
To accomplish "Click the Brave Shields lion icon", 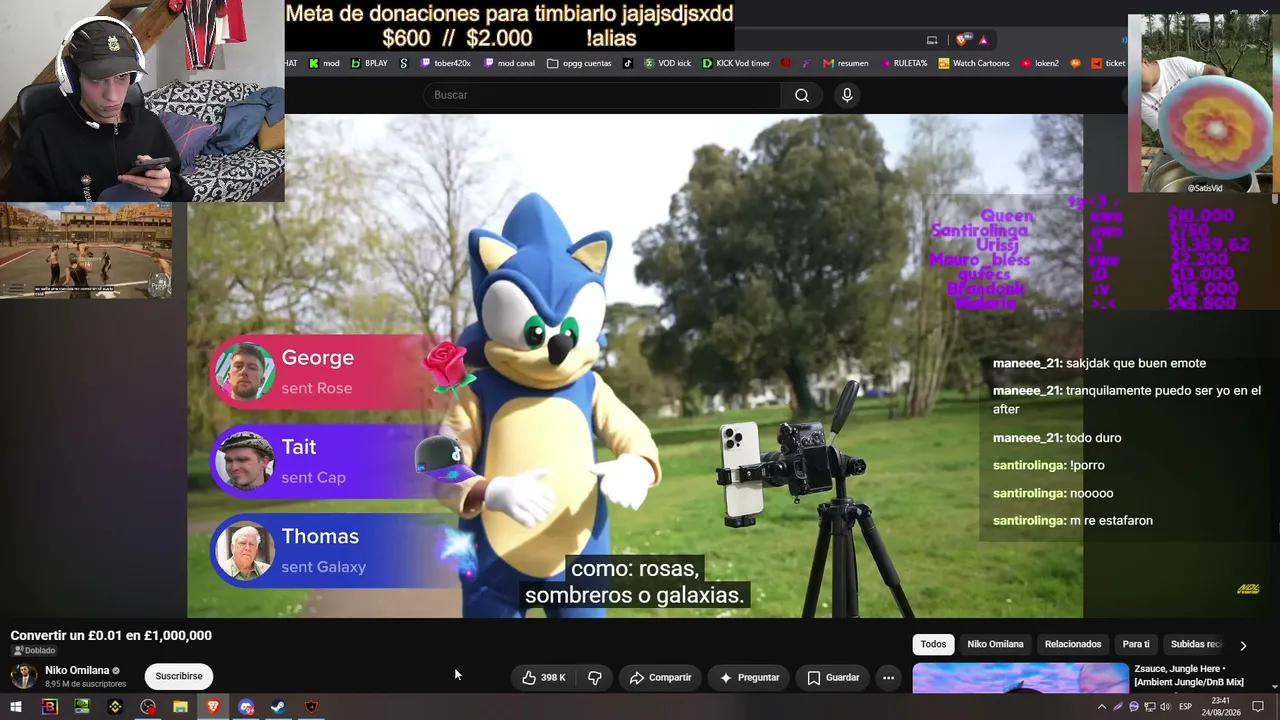I will [x=962, y=40].
